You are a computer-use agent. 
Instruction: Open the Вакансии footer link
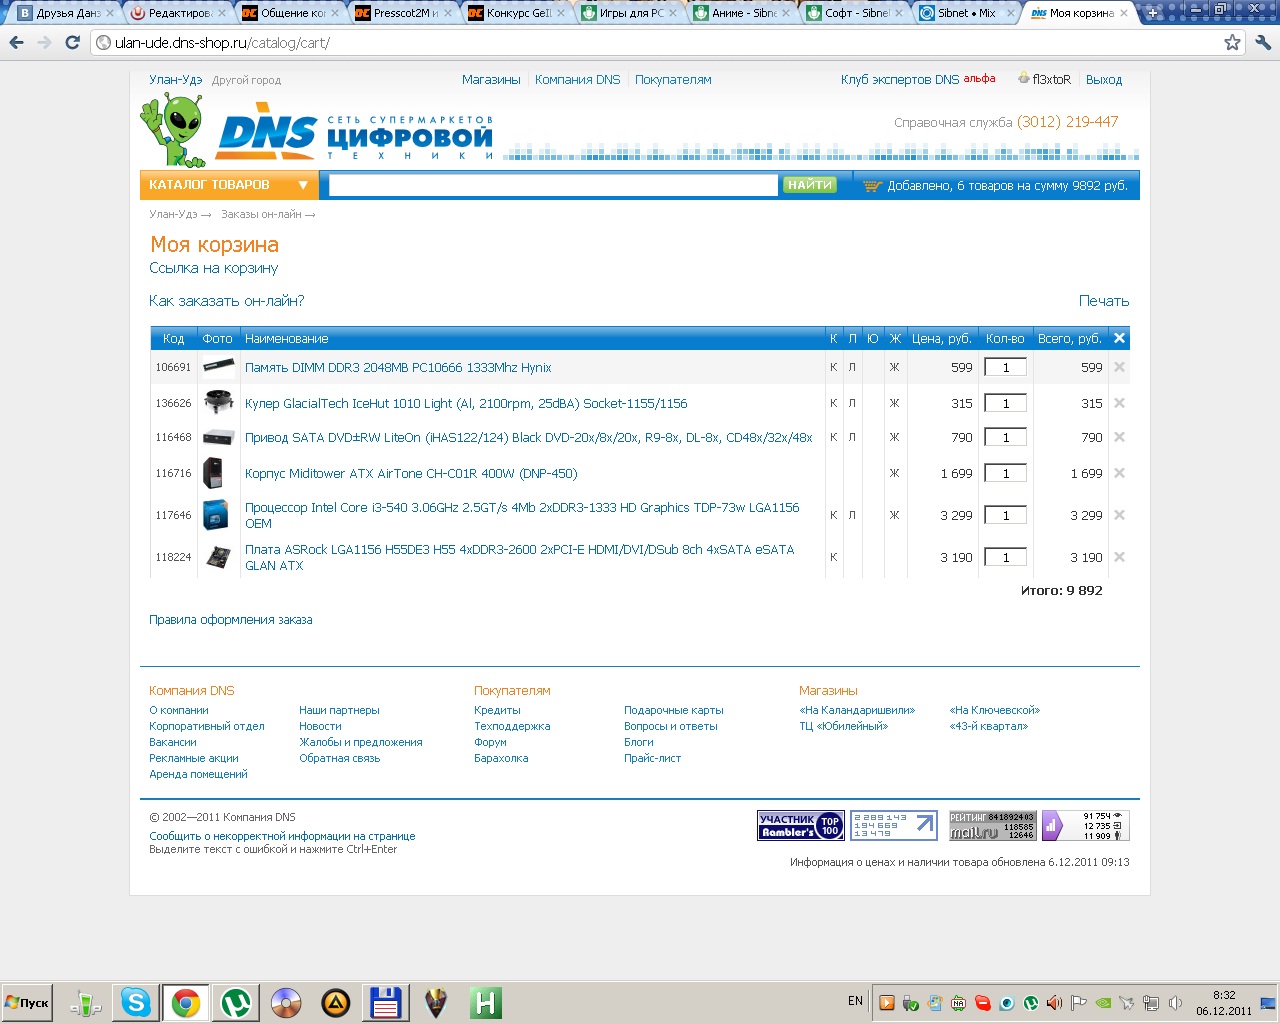click(x=173, y=742)
